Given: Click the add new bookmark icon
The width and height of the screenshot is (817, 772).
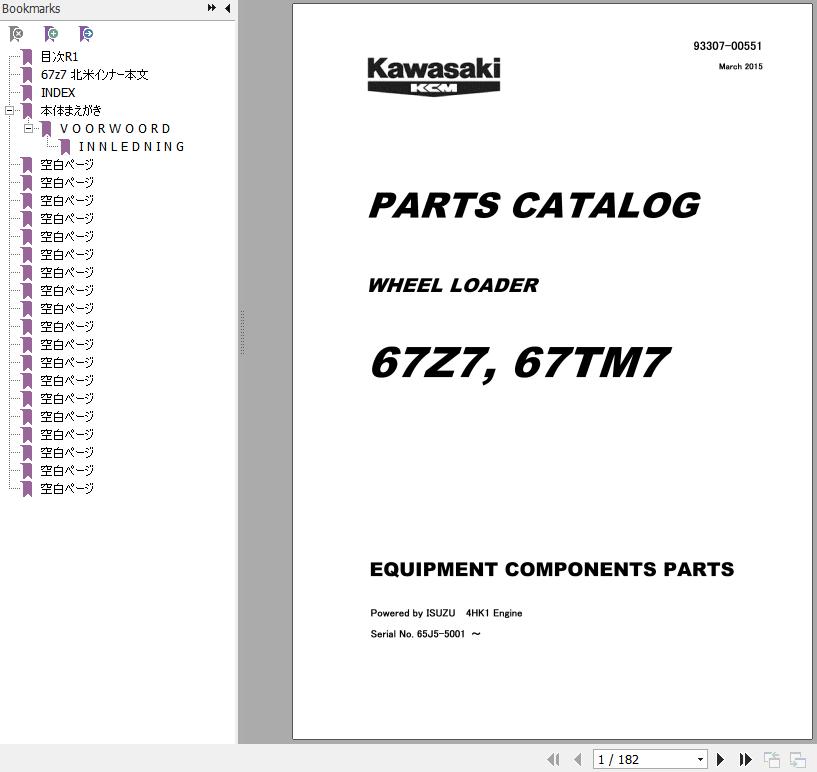Looking at the screenshot, I should (51, 34).
